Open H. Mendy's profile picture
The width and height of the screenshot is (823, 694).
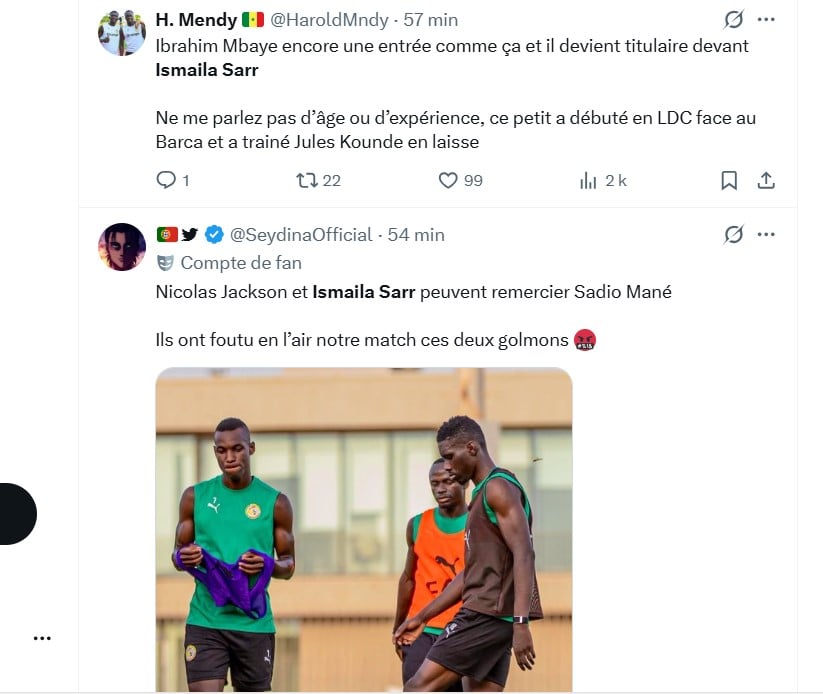point(122,32)
